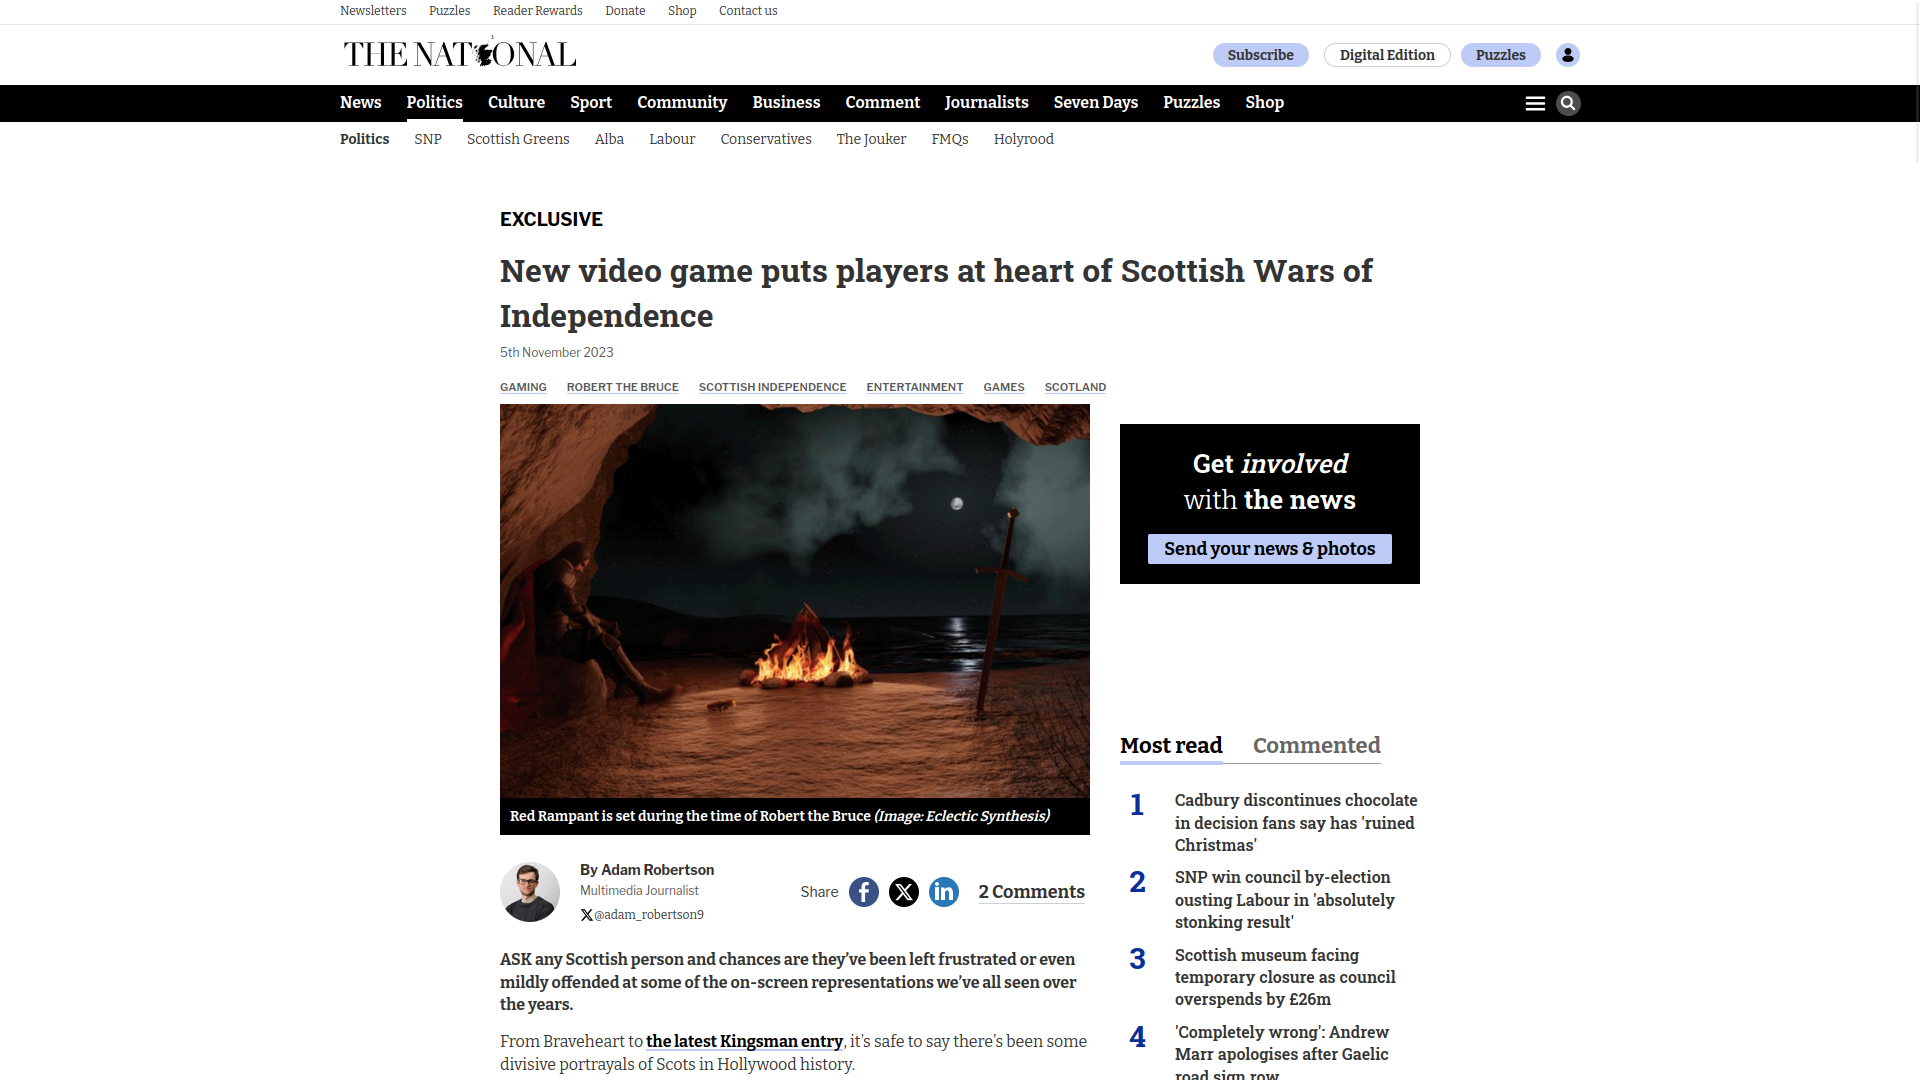Go to Culture section
The image size is (1920, 1080).
tap(516, 102)
